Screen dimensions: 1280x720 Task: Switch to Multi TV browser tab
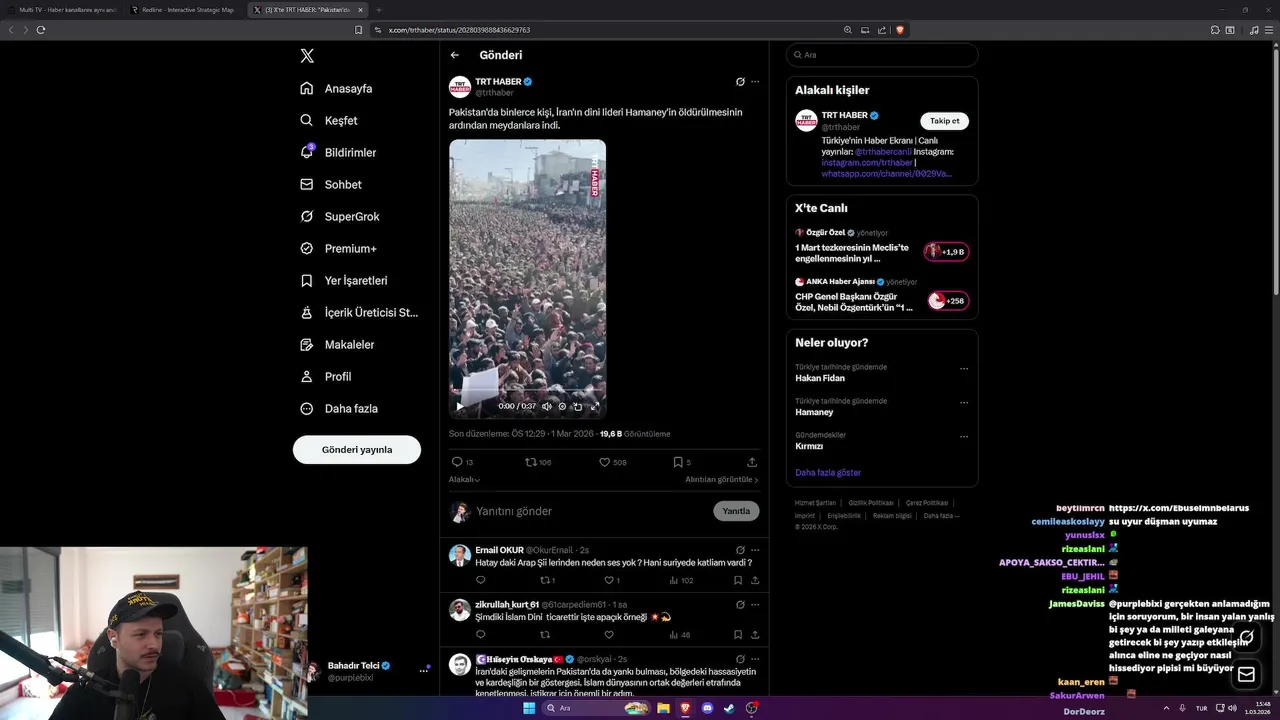tap(62, 10)
